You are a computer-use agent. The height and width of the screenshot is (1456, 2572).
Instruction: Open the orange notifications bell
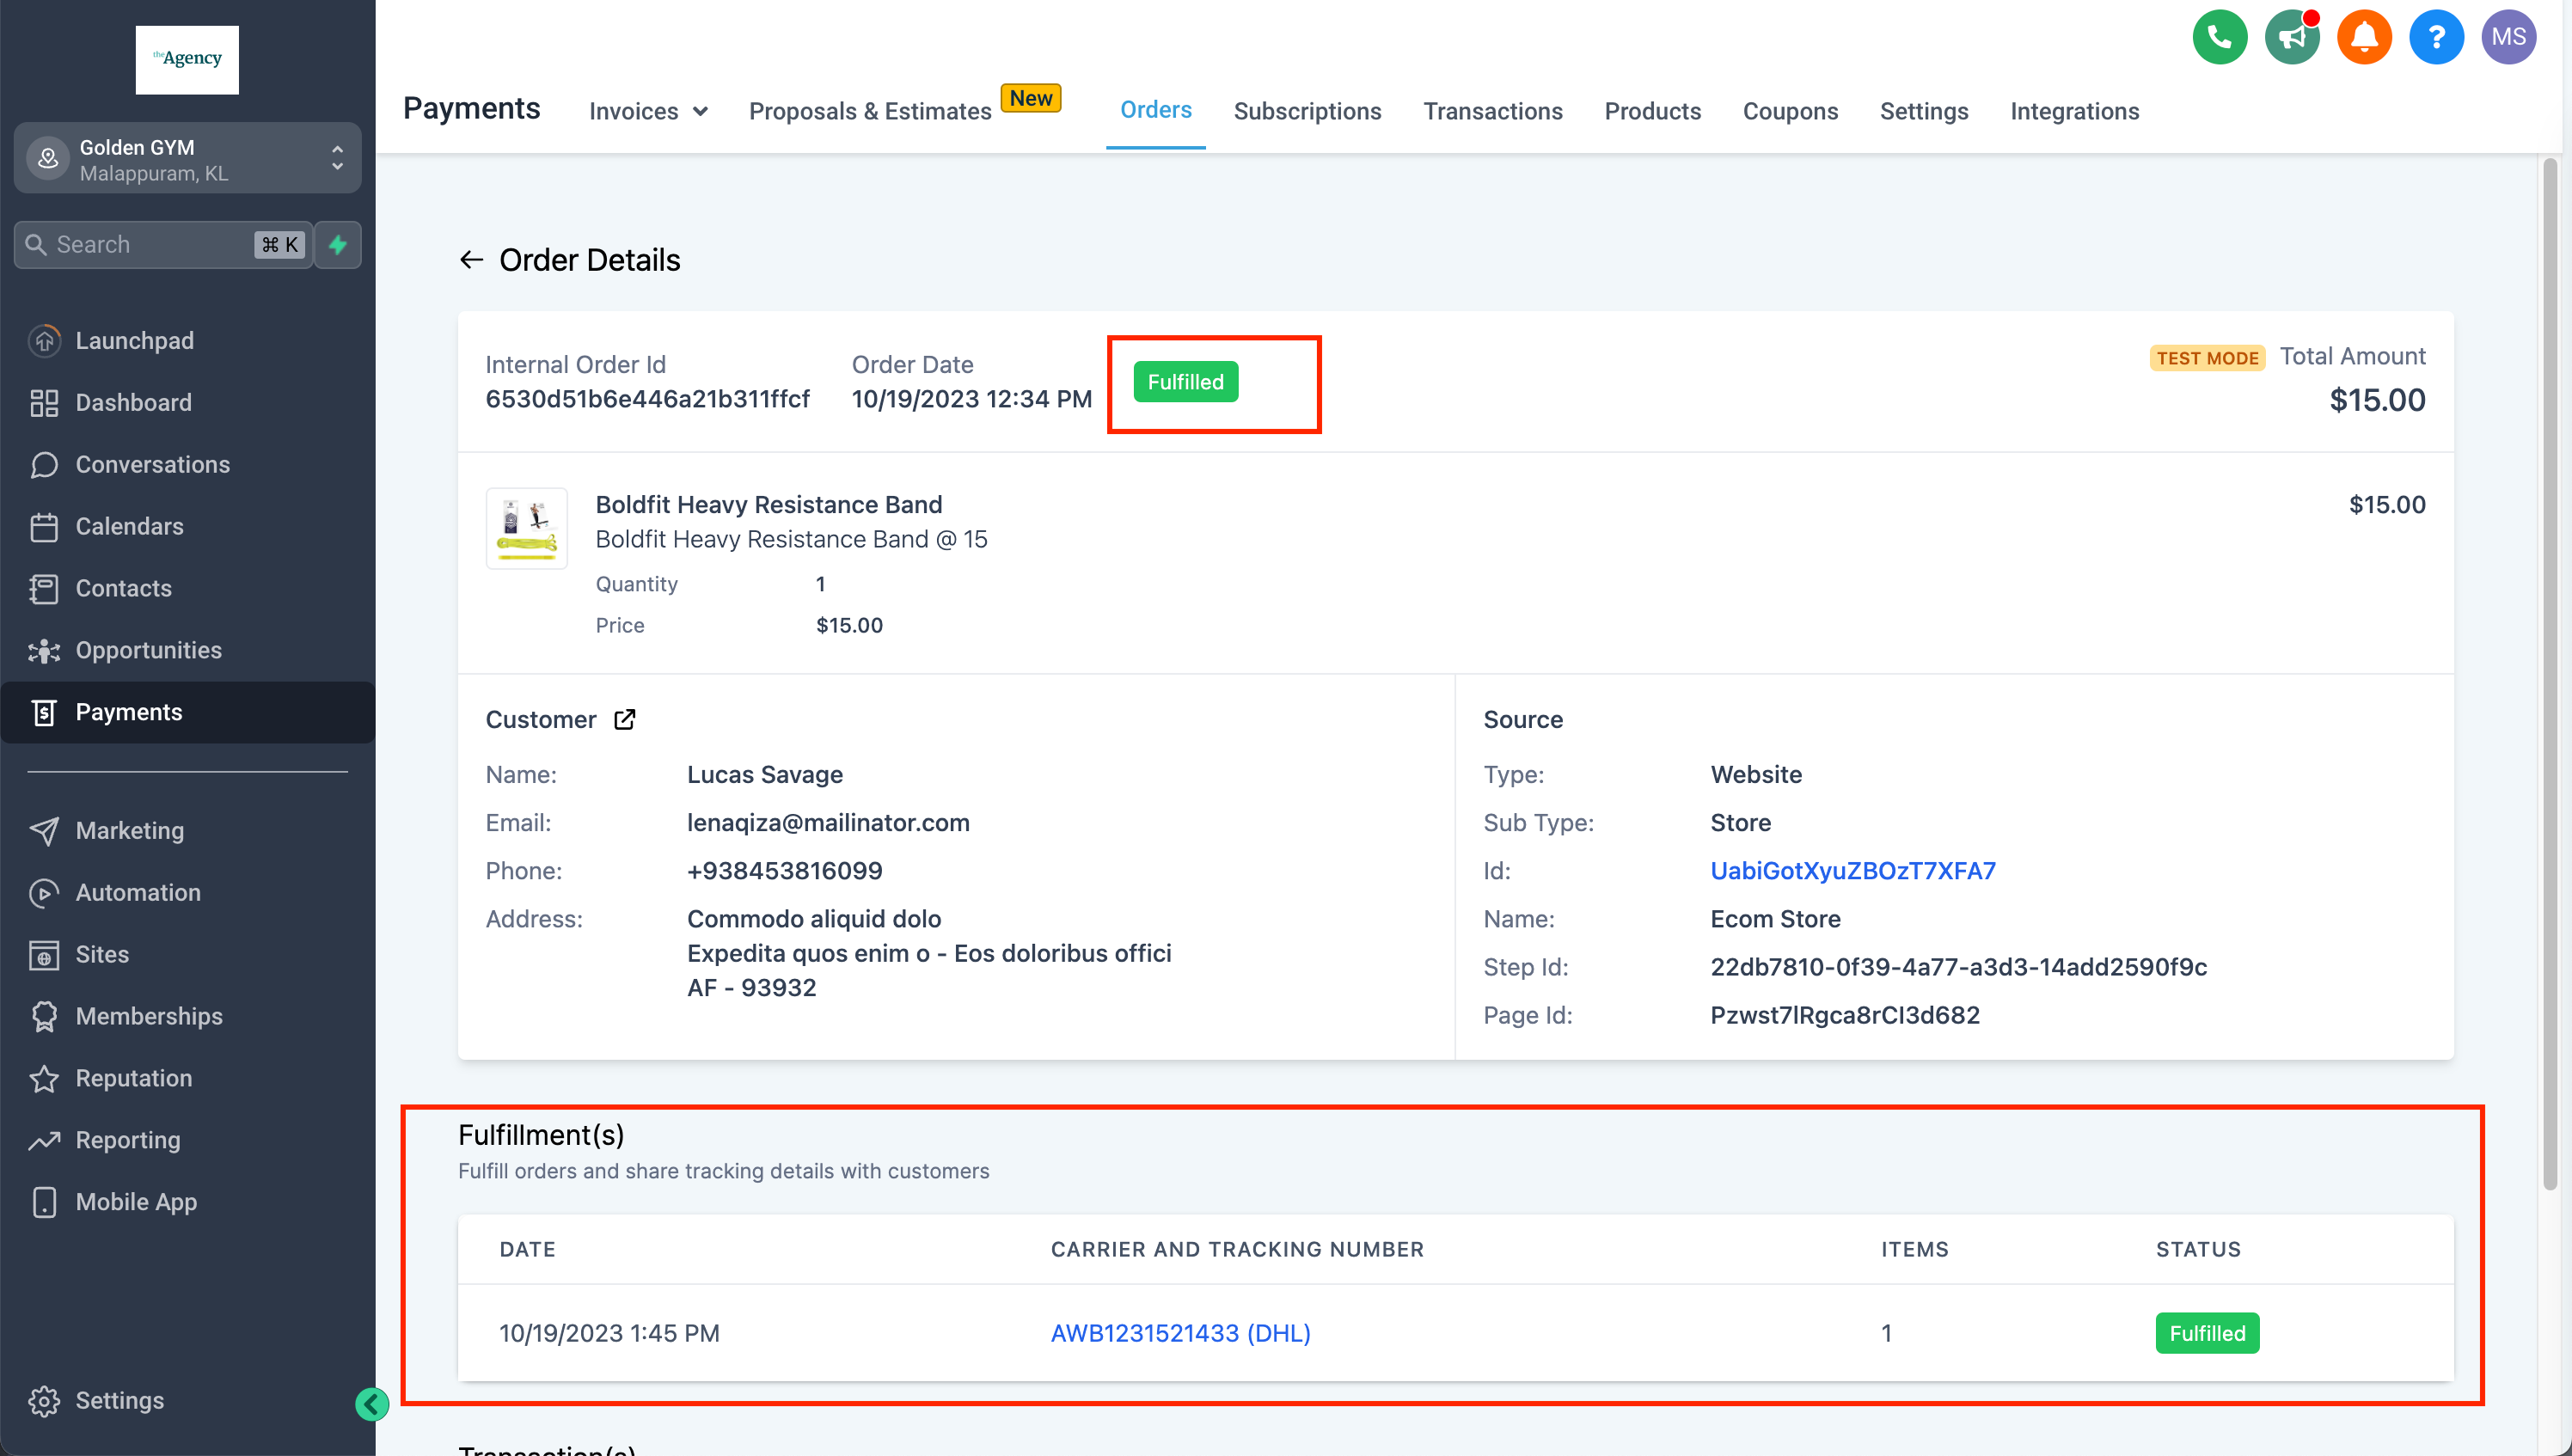click(x=2363, y=37)
